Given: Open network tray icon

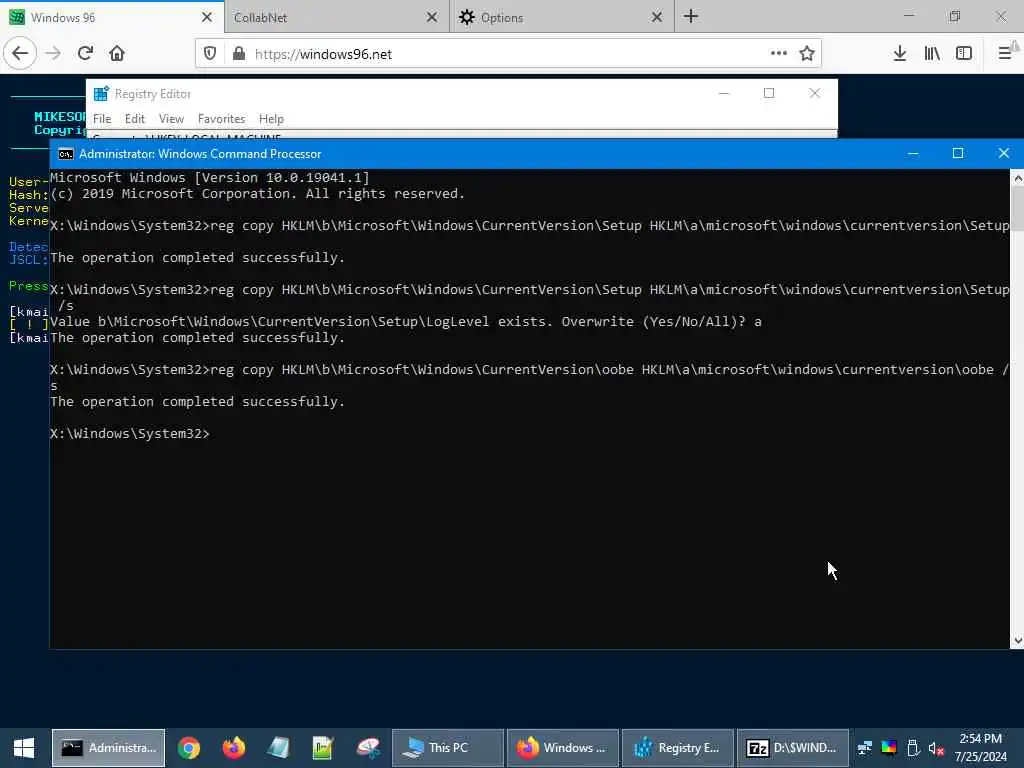Looking at the screenshot, I should tap(865, 748).
